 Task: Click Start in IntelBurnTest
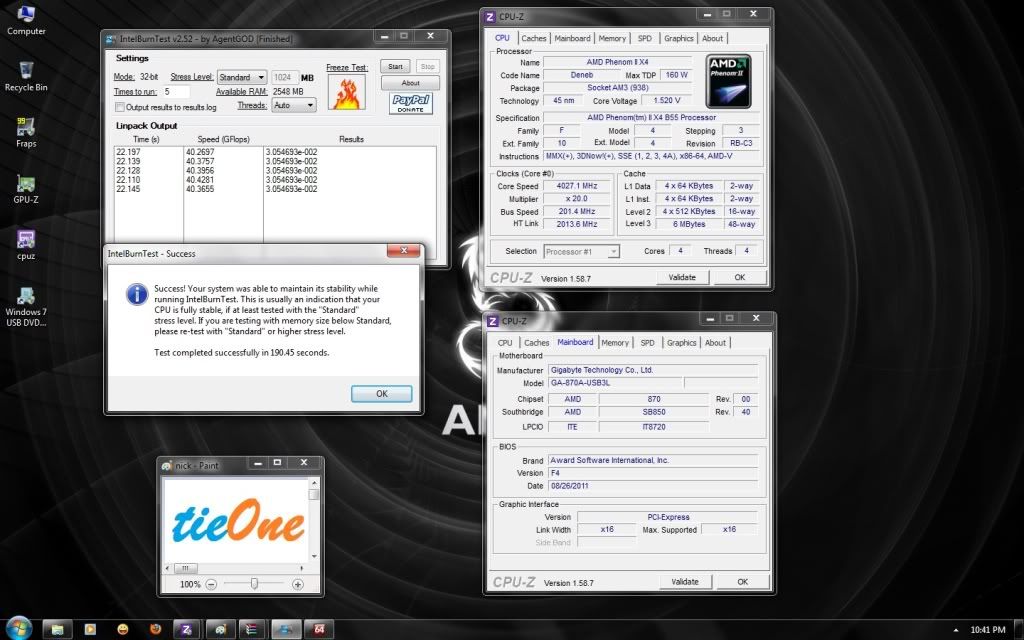[x=395, y=67]
